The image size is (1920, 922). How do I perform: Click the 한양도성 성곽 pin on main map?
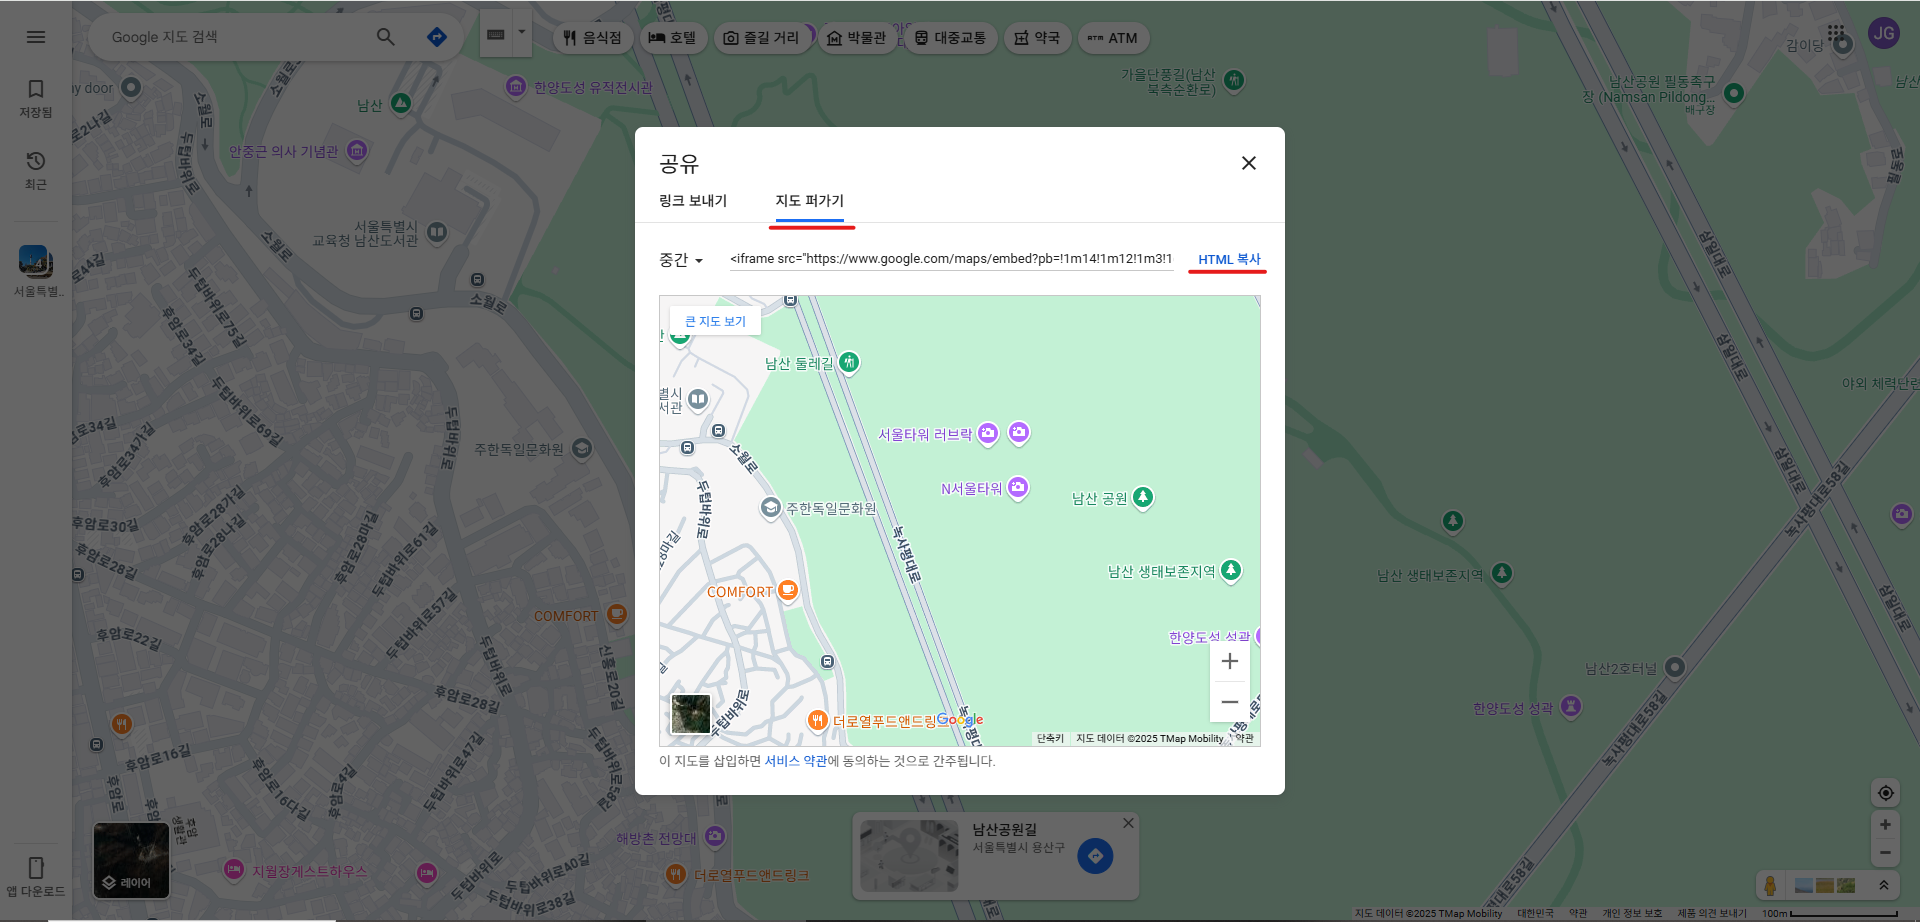click(1571, 707)
